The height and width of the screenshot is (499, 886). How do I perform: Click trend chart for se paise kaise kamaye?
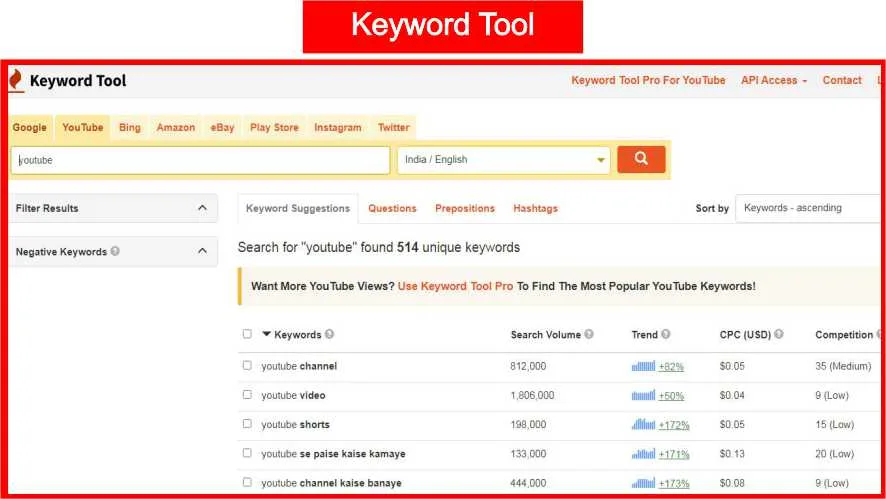tap(643, 453)
